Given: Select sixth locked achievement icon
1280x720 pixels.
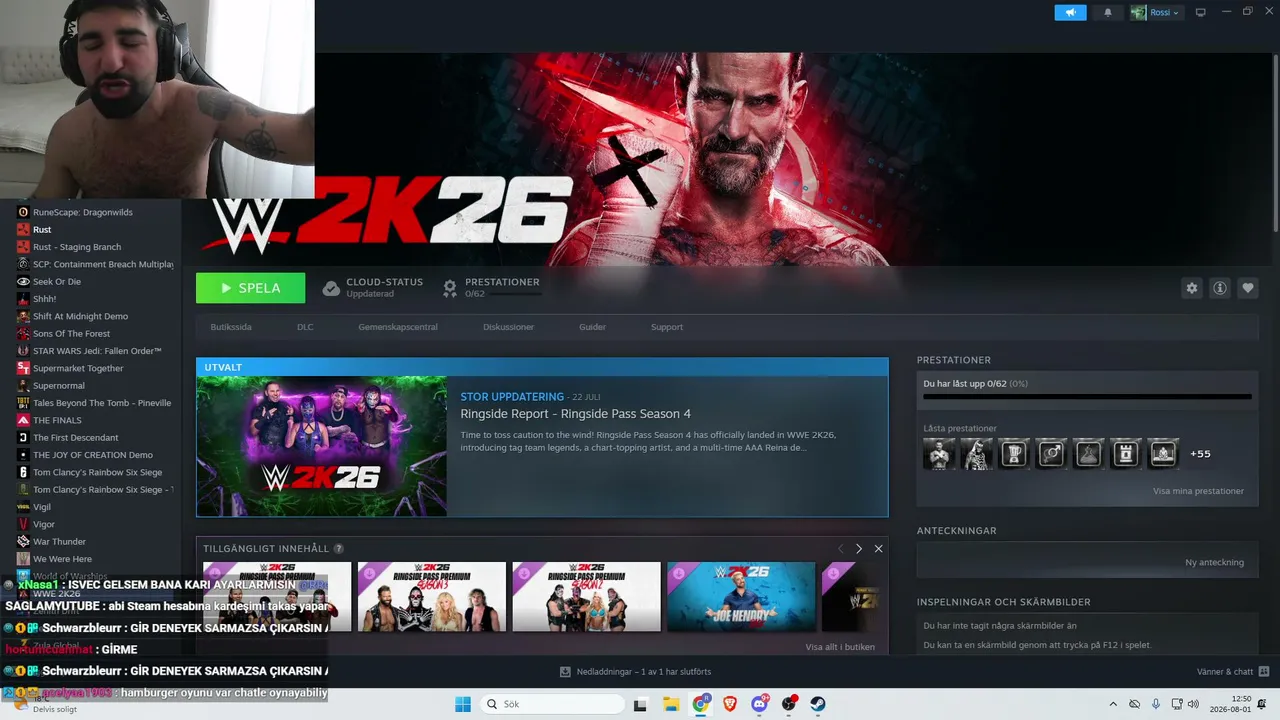Looking at the screenshot, I should [1126, 454].
